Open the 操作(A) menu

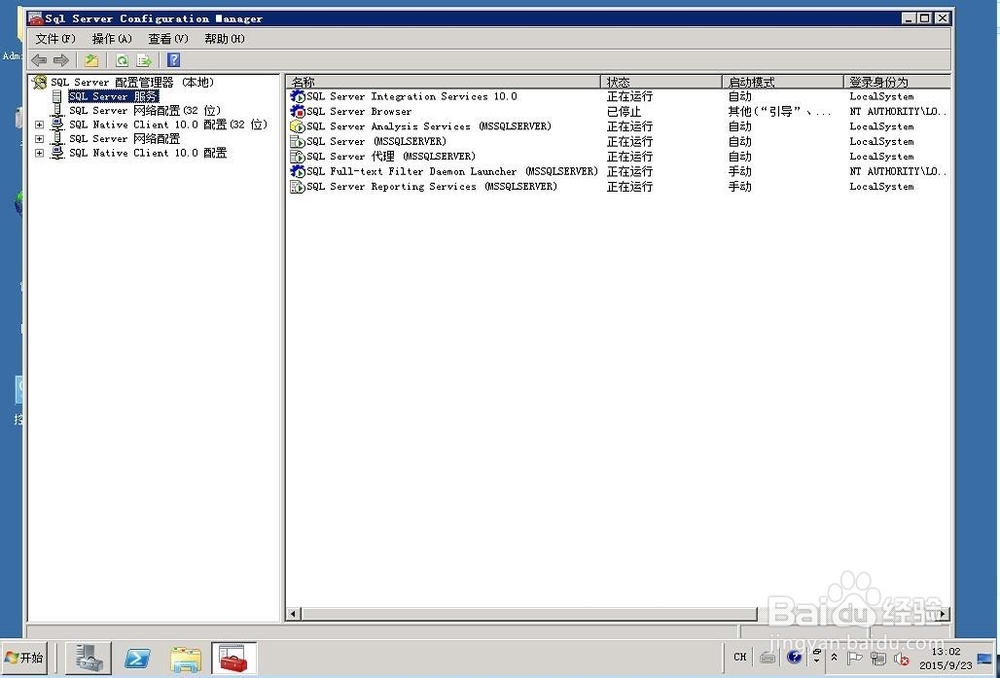pos(112,39)
